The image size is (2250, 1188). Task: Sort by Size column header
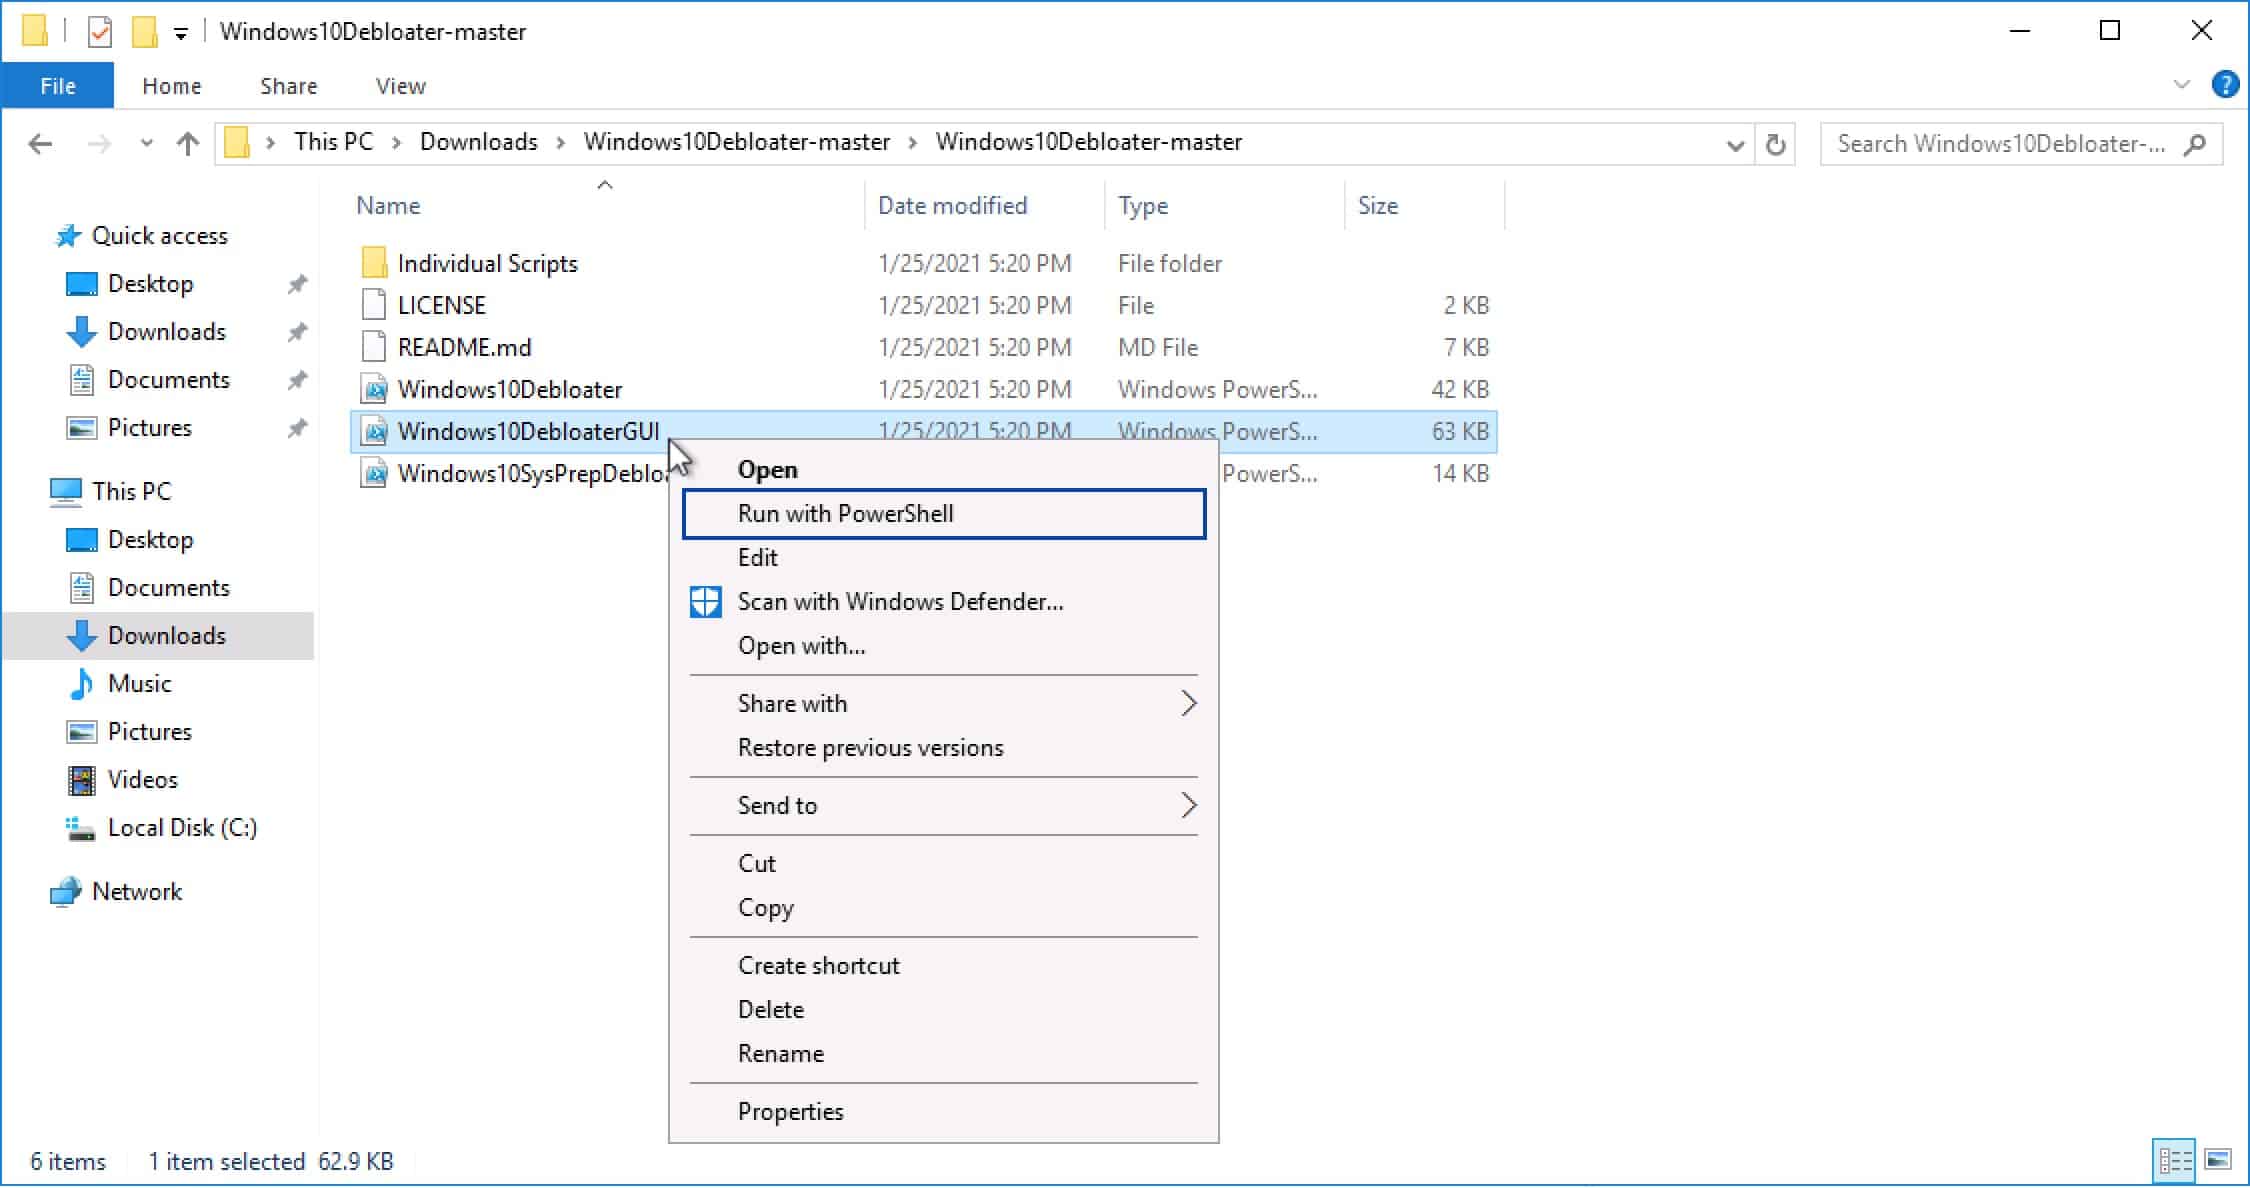(x=1378, y=206)
